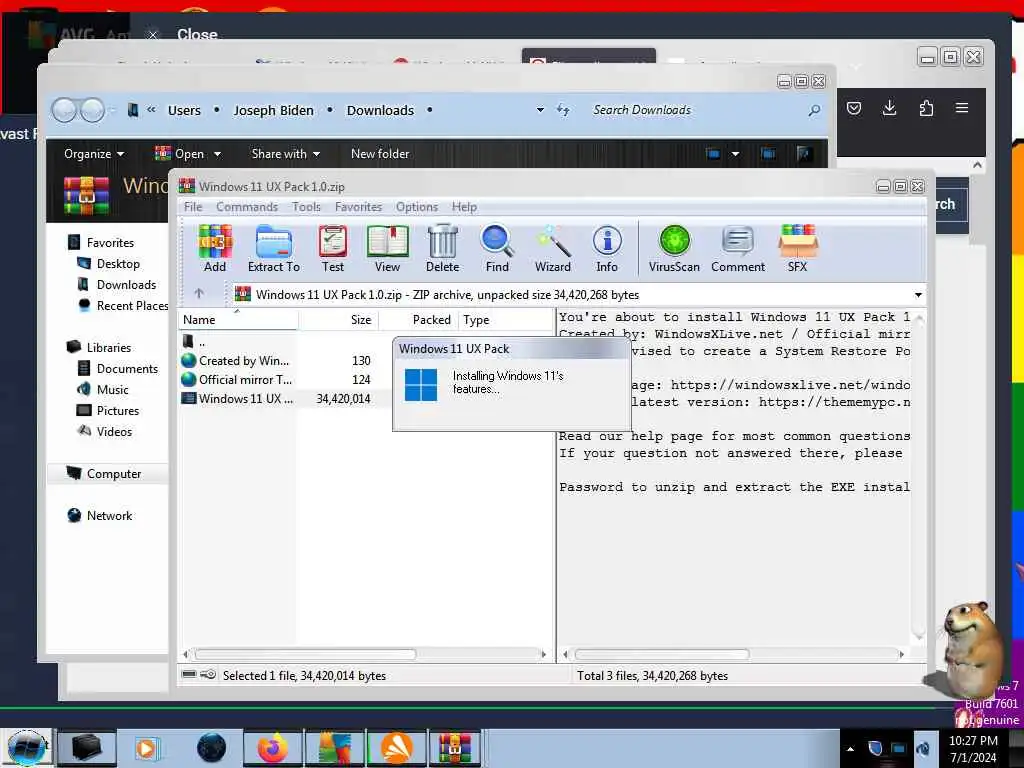Sort by the Type column header

click(506, 320)
